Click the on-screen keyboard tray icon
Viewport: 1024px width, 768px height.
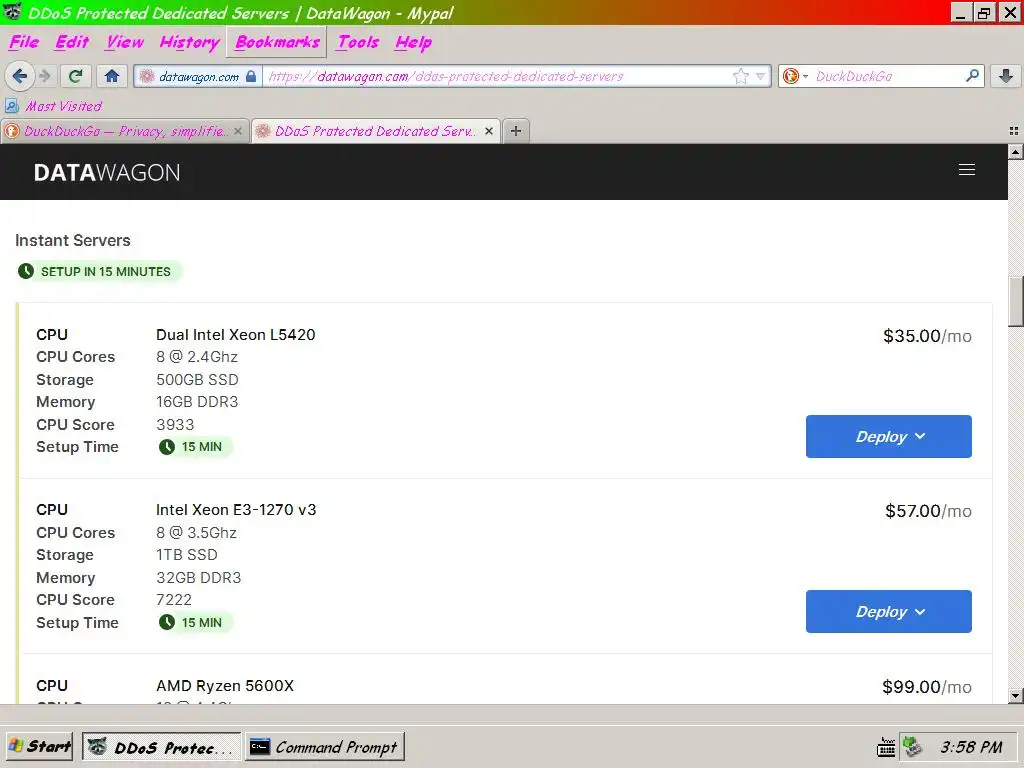click(886, 746)
